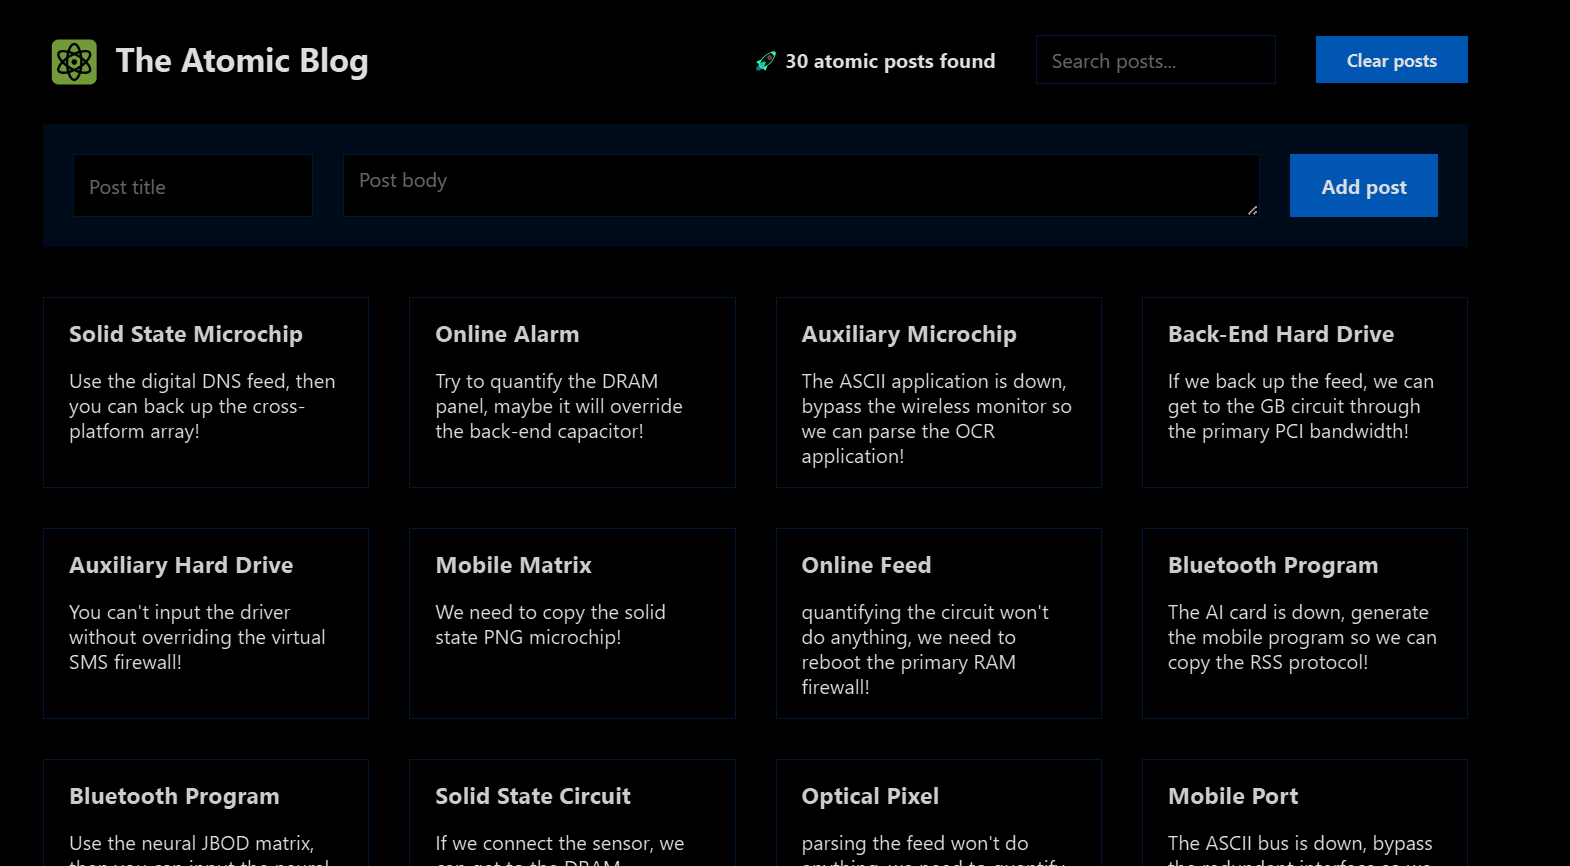Click the Optical Pixel post title
Screen dimensions: 1570x866
(870, 797)
